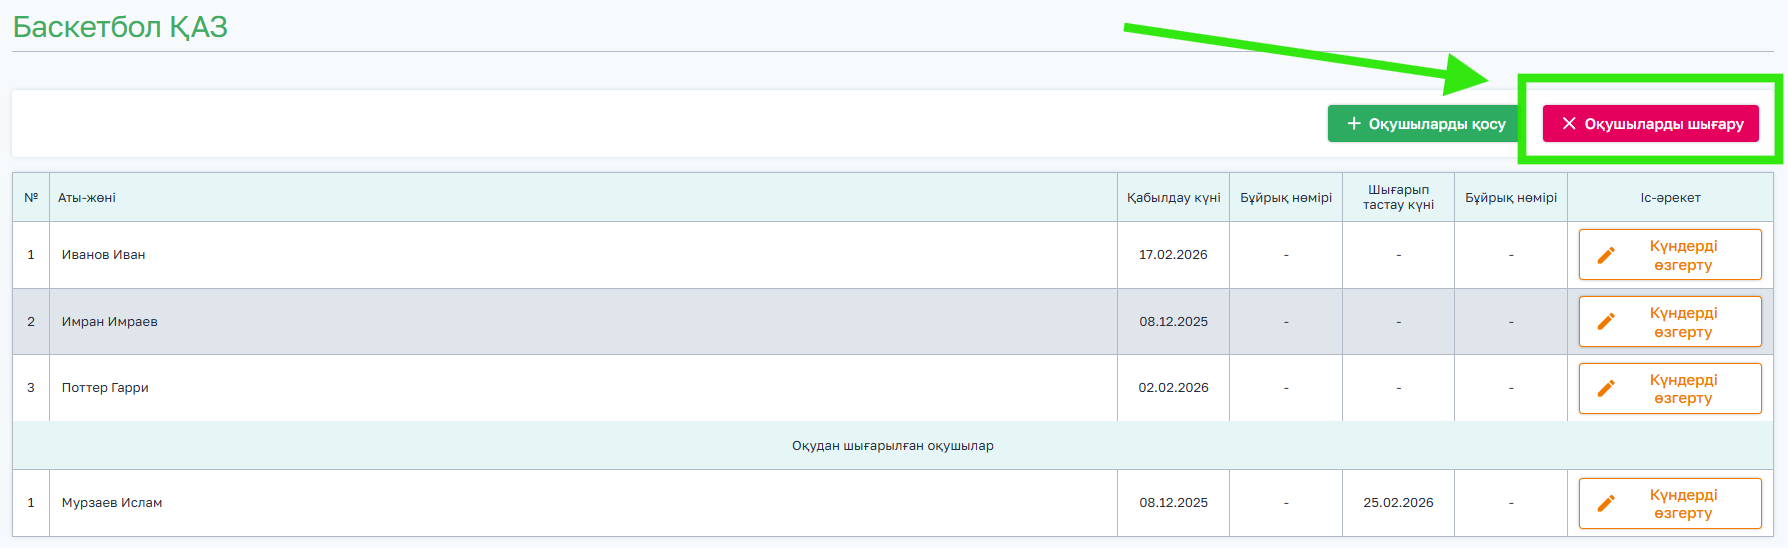
Task: Click the Шығарып тастау күні header
Action: [x=1398, y=197]
